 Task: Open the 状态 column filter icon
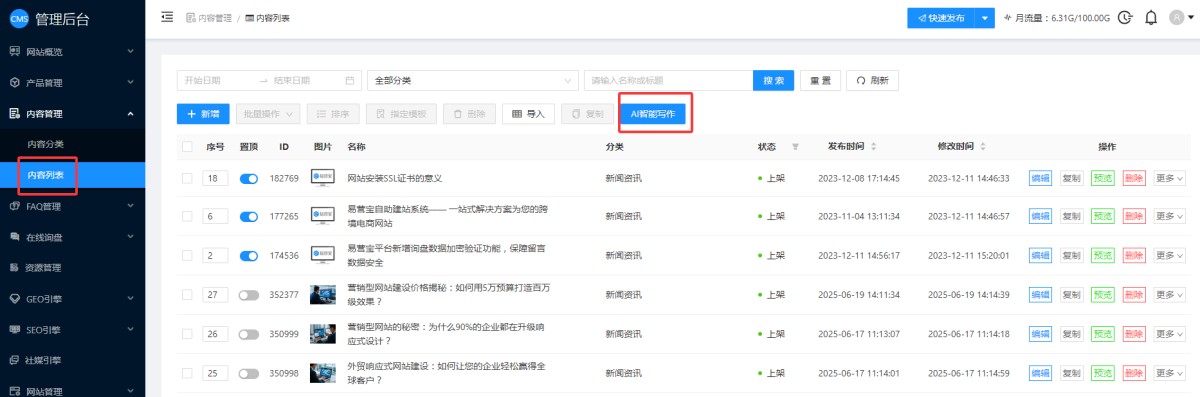[x=796, y=147]
